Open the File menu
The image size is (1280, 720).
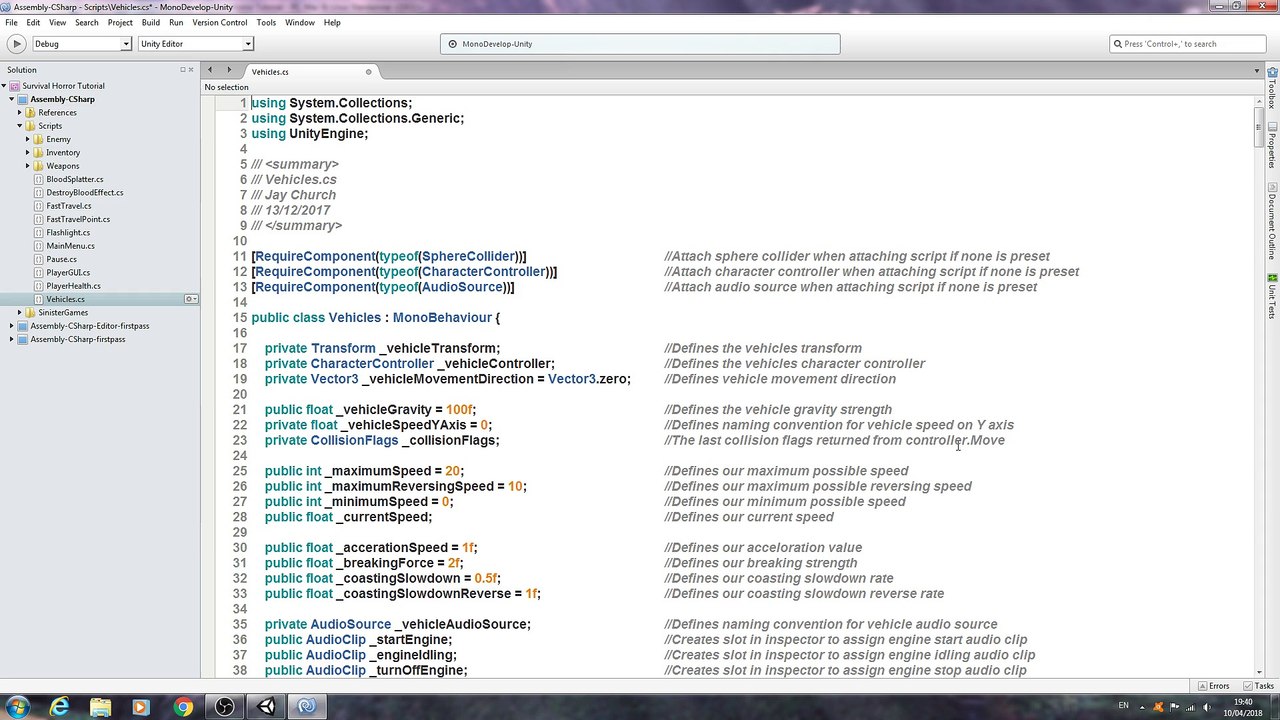[x=11, y=22]
